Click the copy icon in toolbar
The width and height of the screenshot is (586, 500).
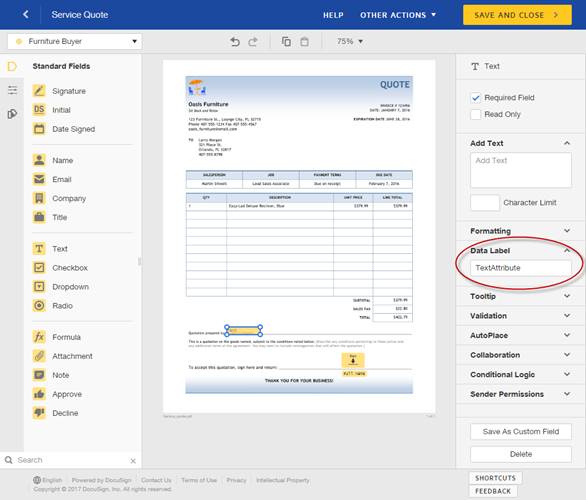point(286,41)
